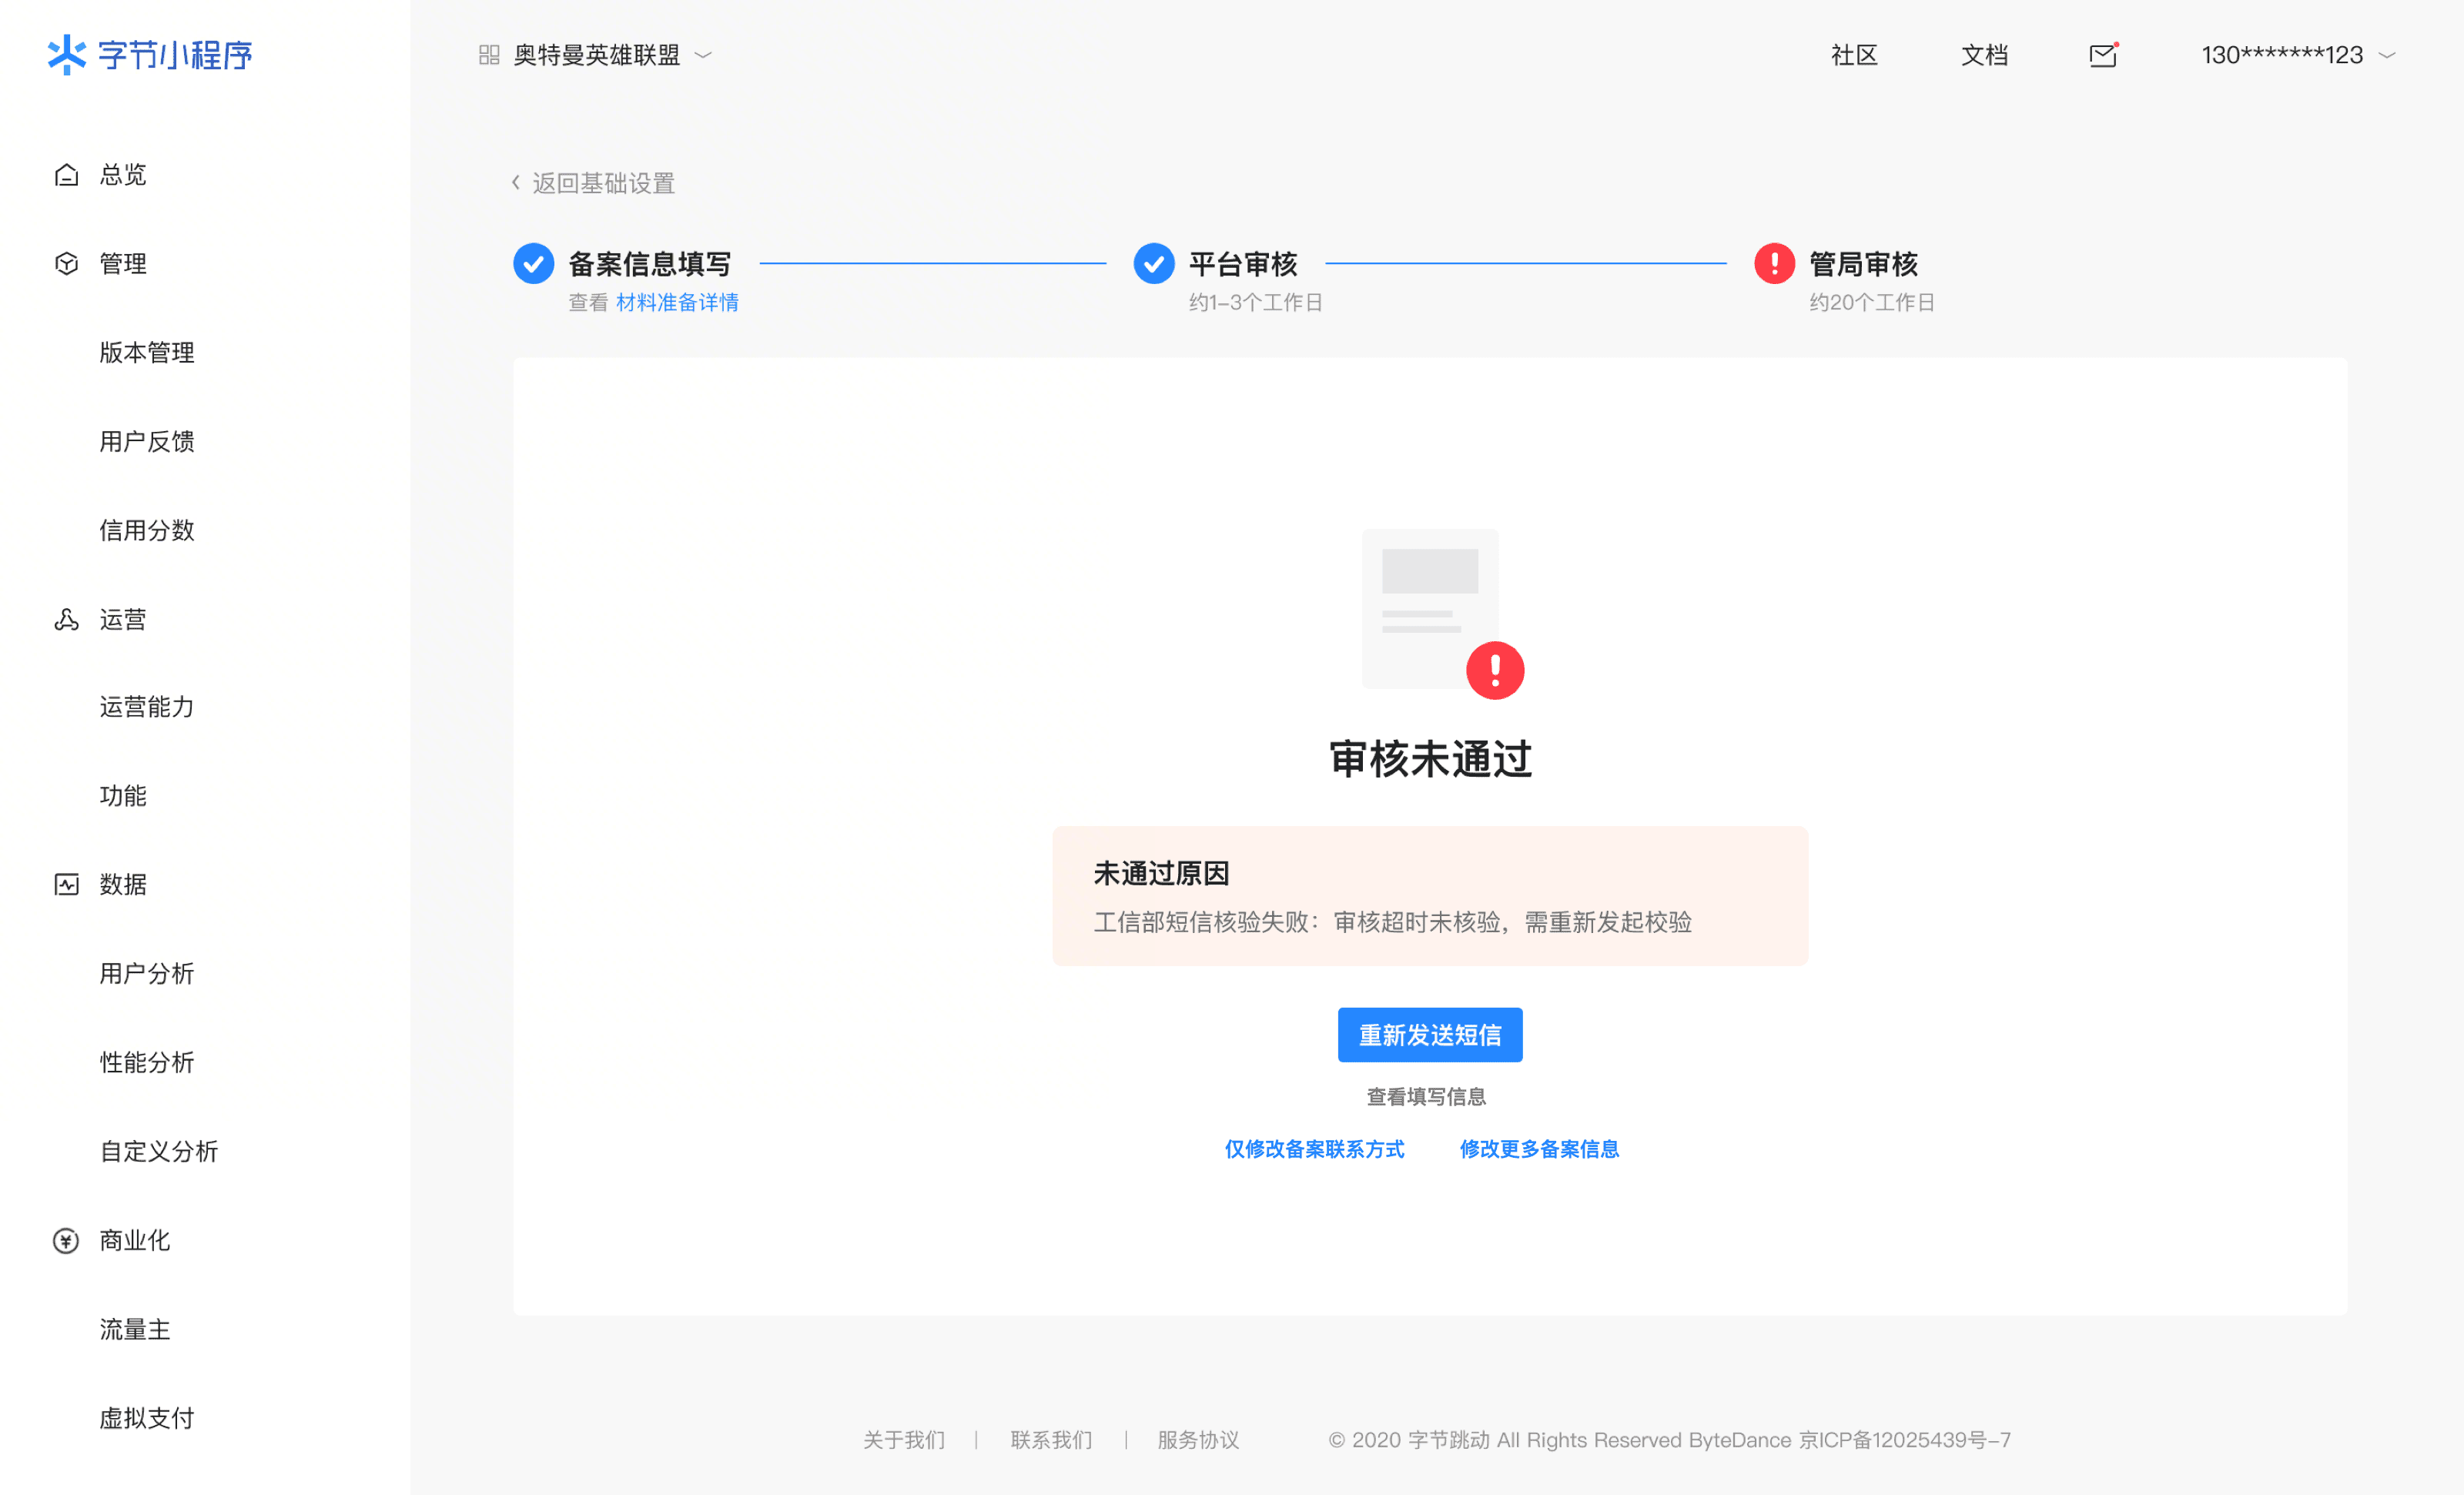Click 修改更多备案信息 link

click(x=1539, y=1149)
